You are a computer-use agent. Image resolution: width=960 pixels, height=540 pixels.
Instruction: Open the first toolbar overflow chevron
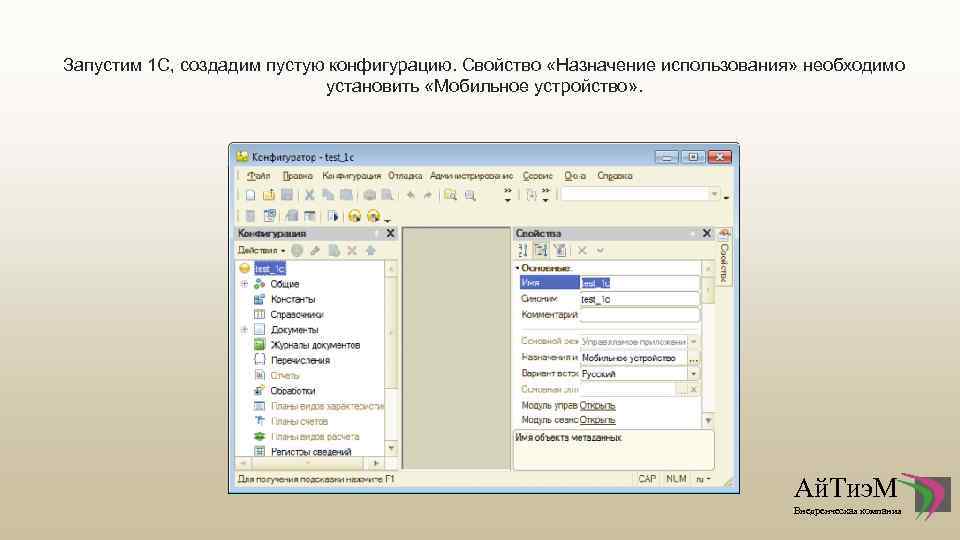508,195
